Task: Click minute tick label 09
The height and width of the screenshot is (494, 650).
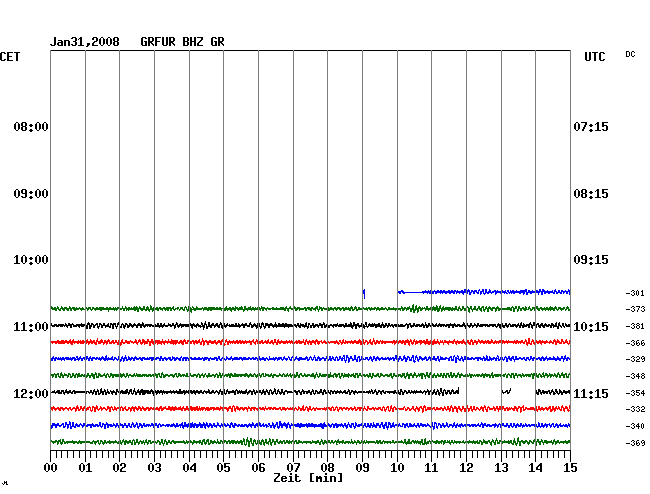Action: pyautogui.click(x=362, y=468)
